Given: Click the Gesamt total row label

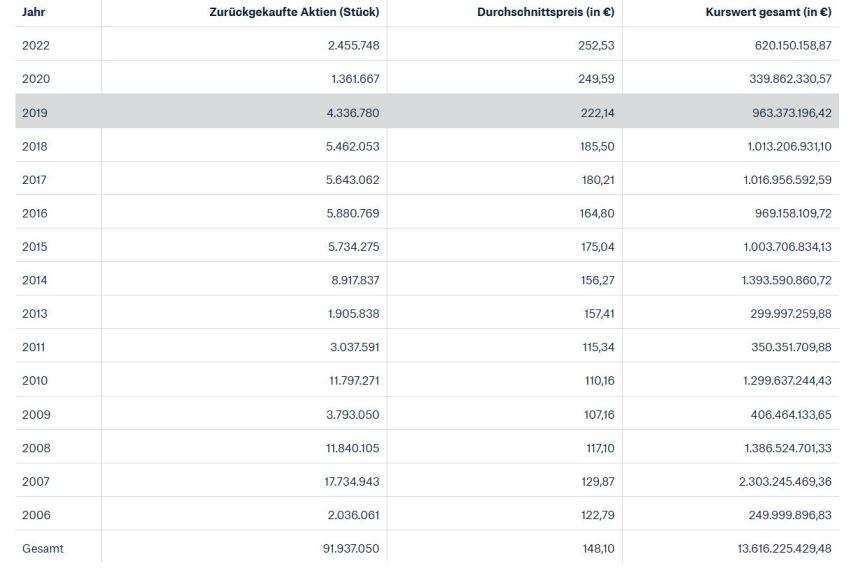Looking at the screenshot, I should 42,549.
